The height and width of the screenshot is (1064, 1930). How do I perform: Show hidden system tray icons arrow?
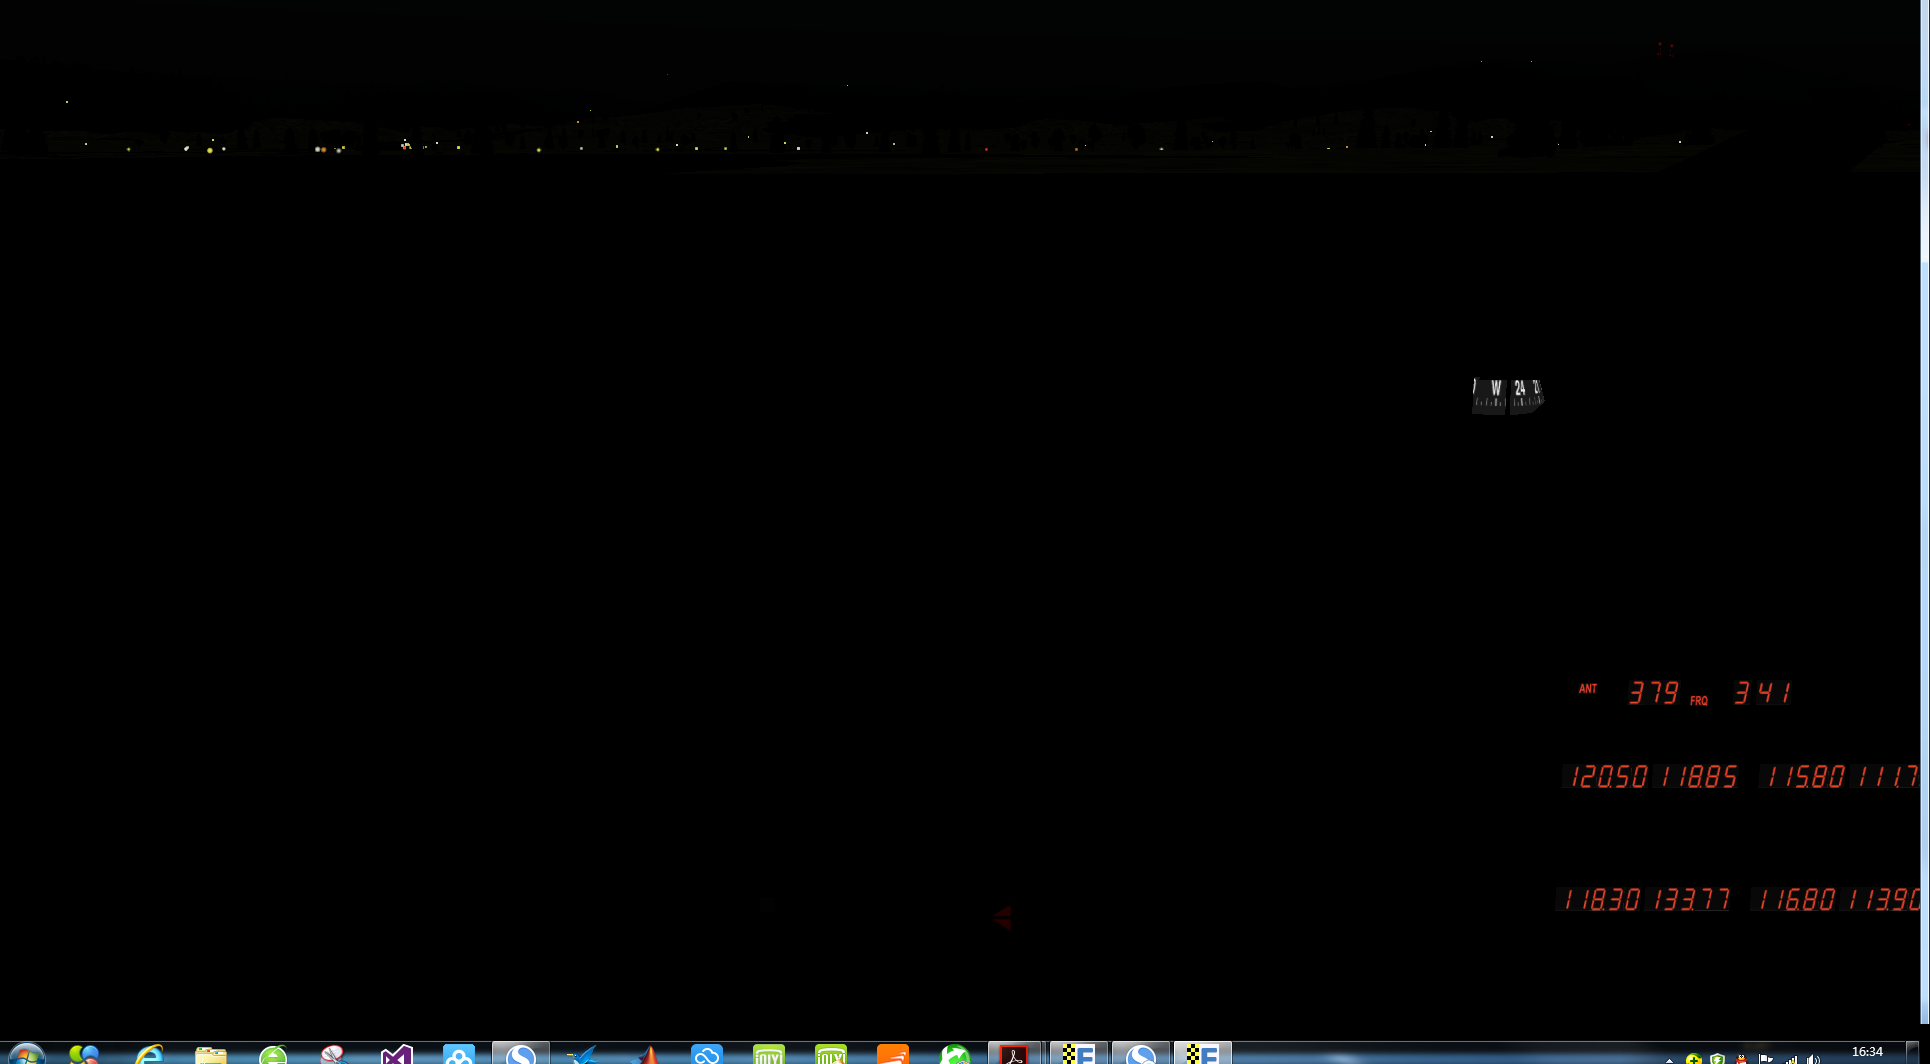(x=1669, y=1059)
